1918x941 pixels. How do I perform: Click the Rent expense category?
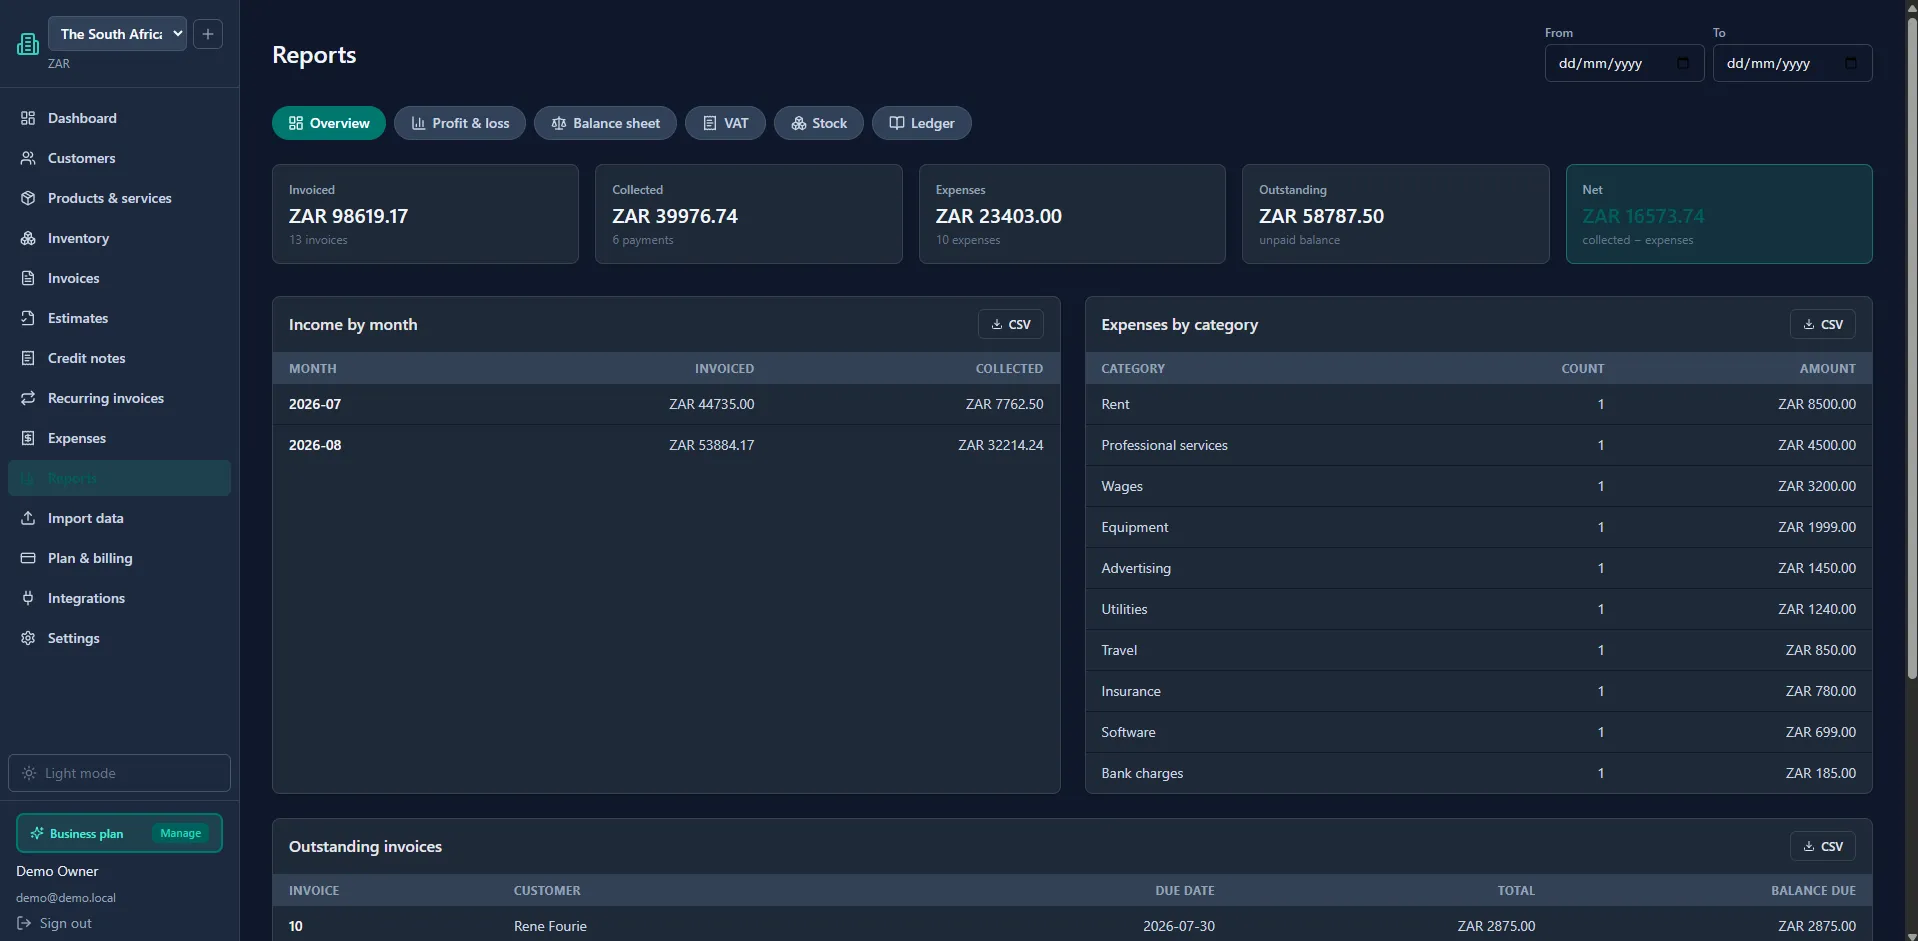pos(1478,404)
